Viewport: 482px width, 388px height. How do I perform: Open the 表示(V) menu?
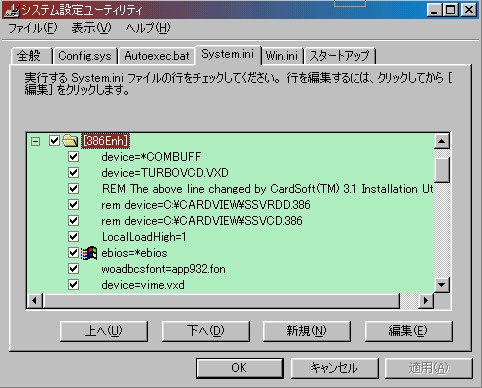(x=91, y=28)
